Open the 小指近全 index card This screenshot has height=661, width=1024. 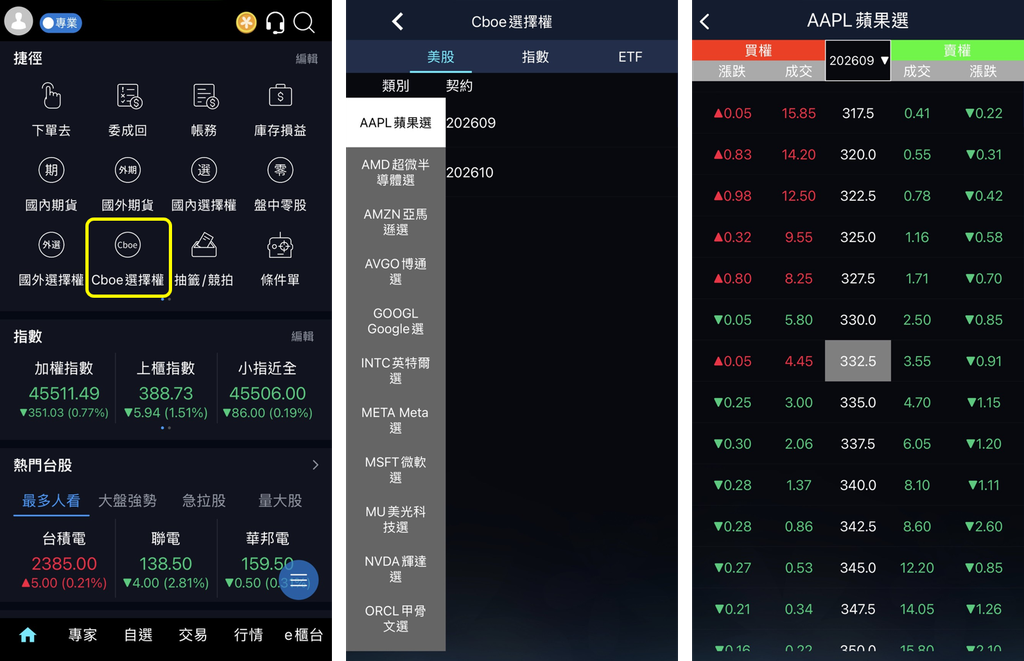(268, 390)
